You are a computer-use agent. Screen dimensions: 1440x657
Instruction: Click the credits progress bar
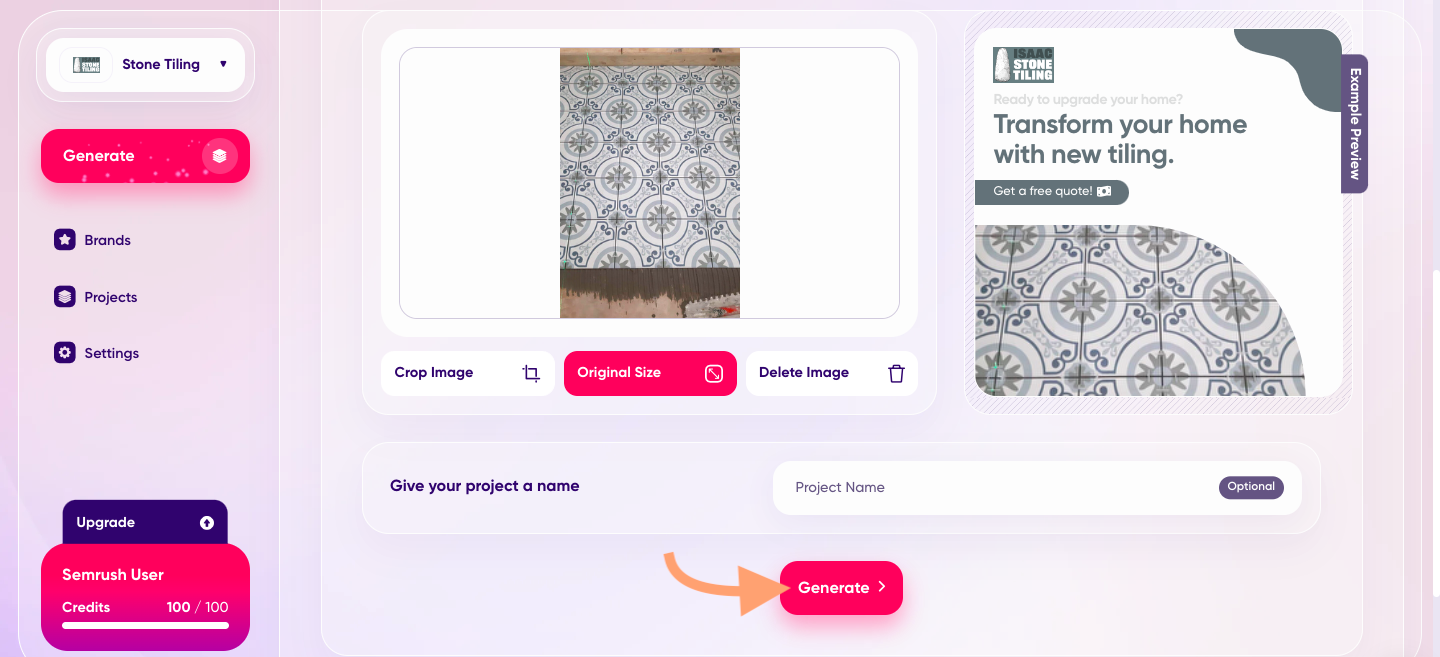tap(145, 626)
